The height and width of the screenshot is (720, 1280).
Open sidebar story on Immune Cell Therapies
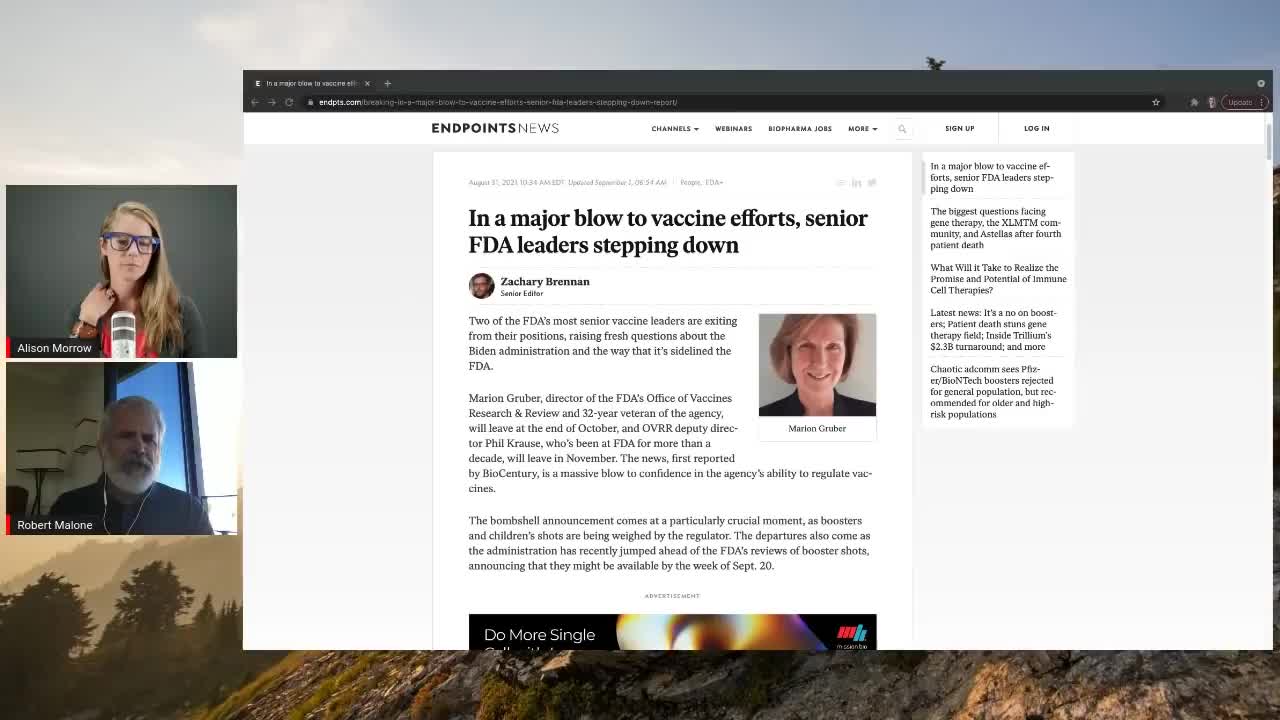[x=998, y=279]
